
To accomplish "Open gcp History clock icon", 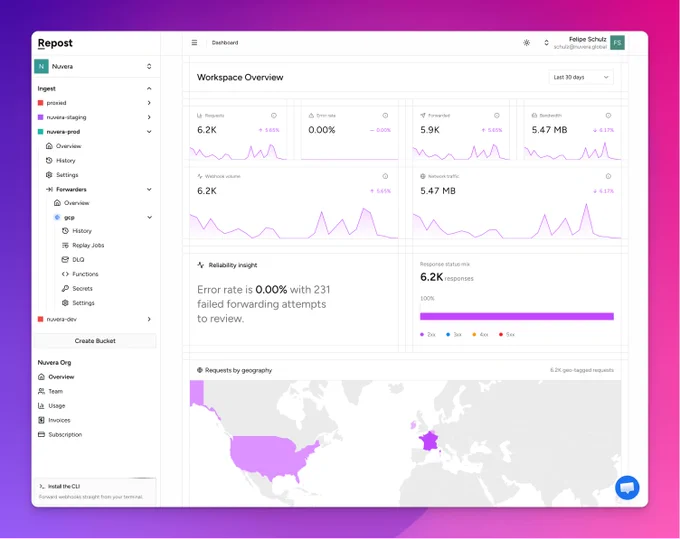I will (x=65, y=231).
